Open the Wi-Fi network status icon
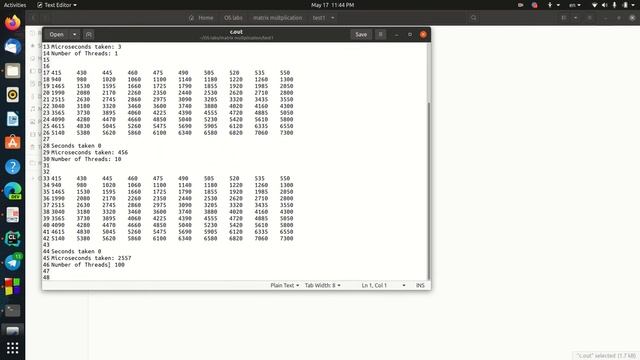This screenshot has height=360, width=640. (x=594, y=5)
